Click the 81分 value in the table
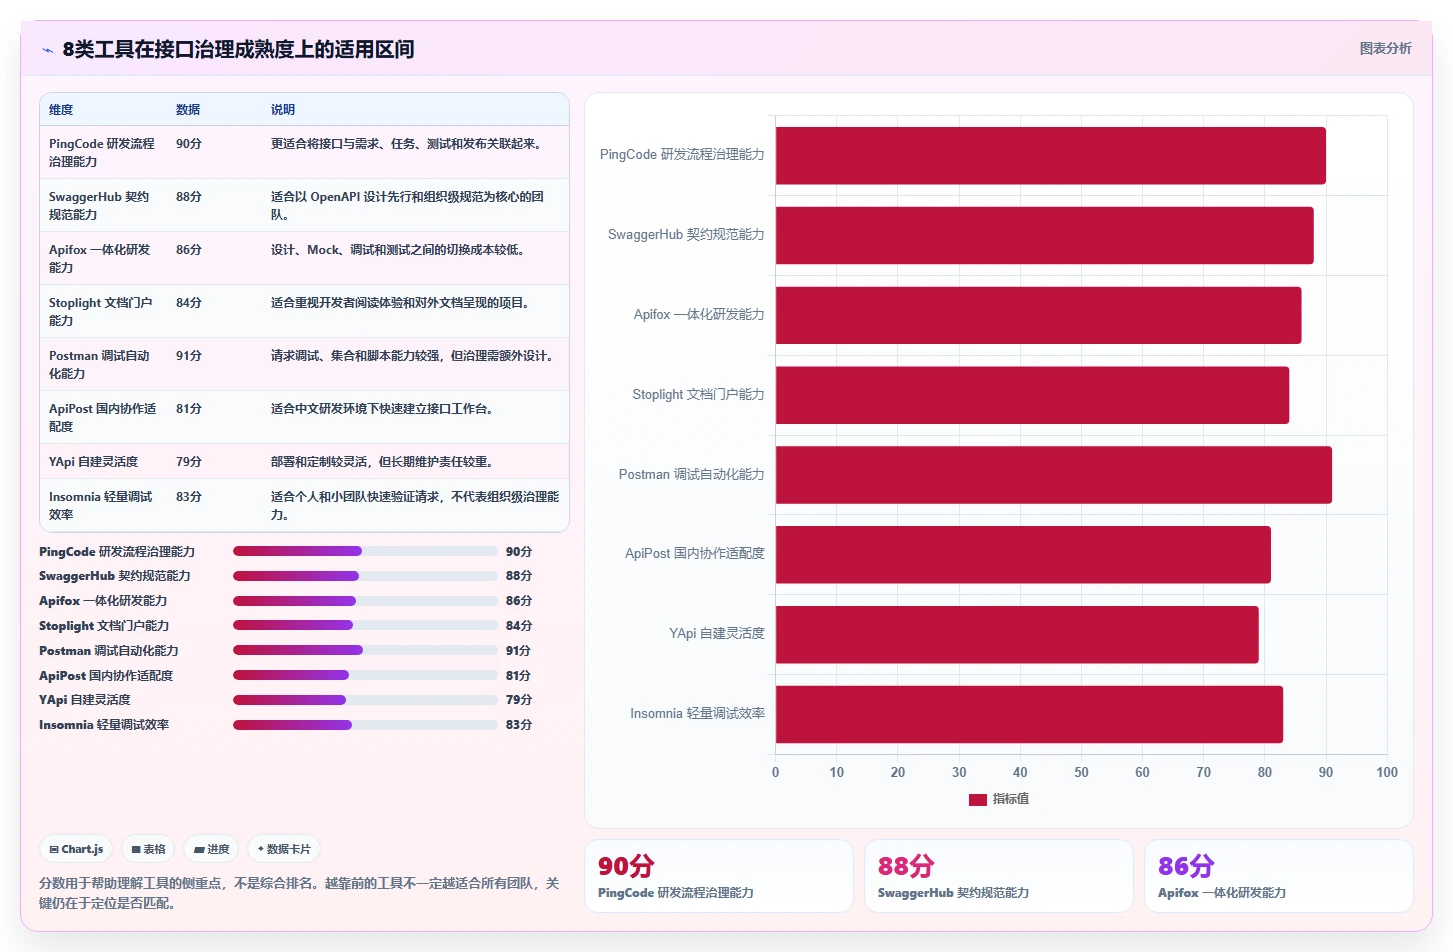1453x952 pixels. (x=189, y=409)
